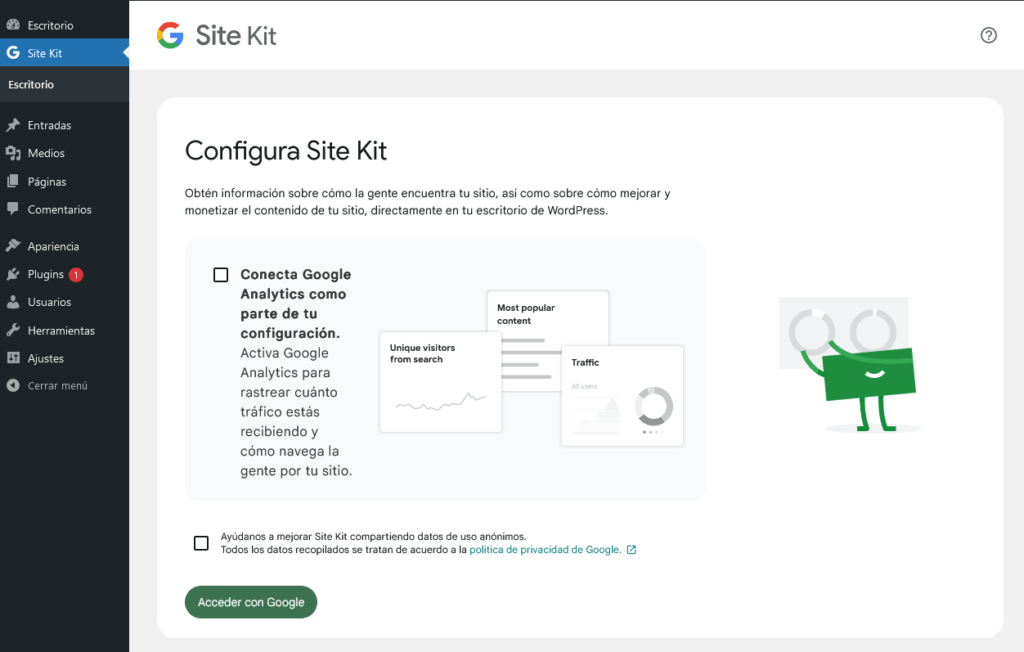
Task: Open the help question mark icon
Action: (989, 35)
